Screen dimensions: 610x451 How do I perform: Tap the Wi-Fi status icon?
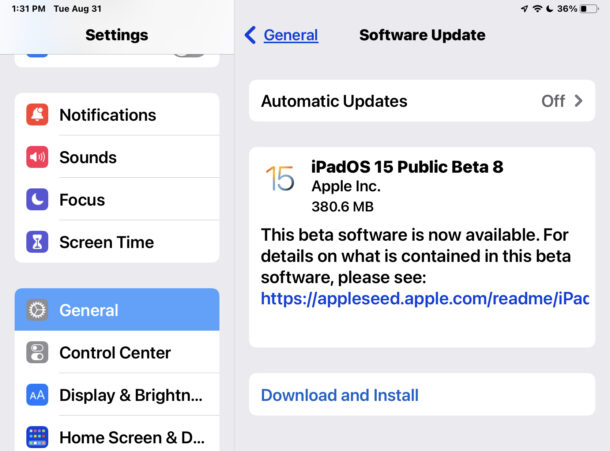pos(537,9)
